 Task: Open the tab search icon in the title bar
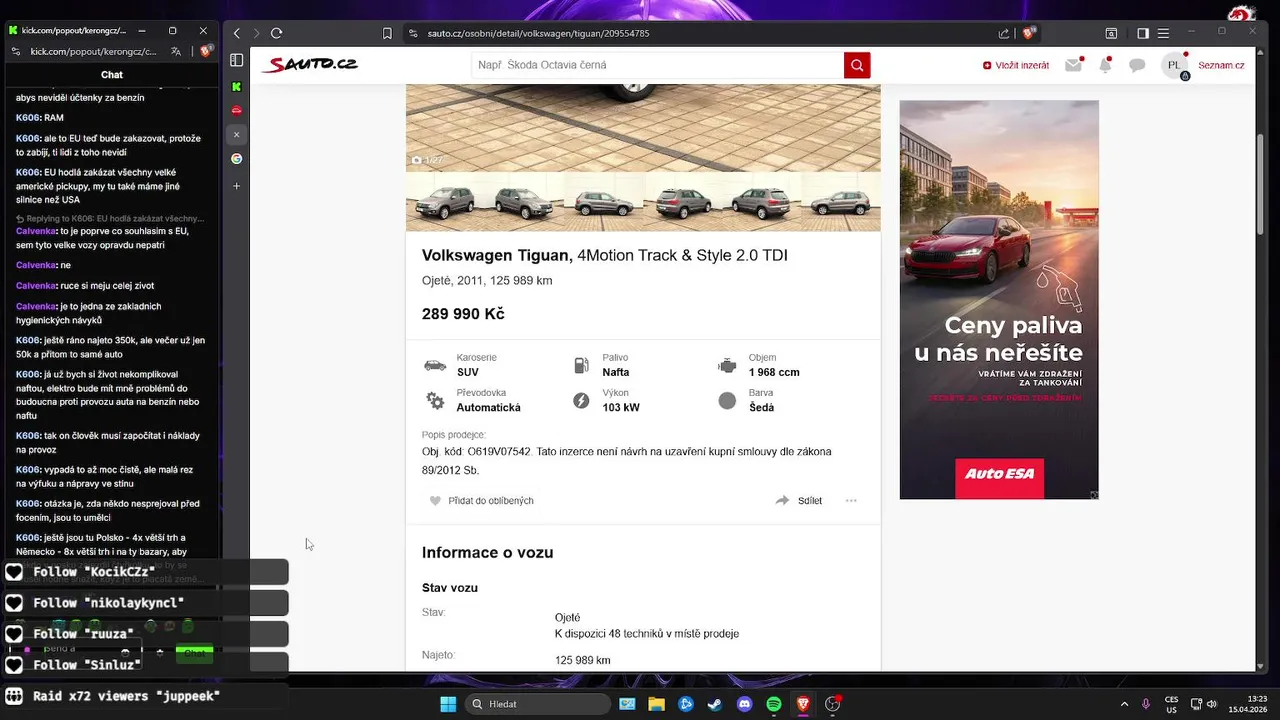tap(1111, 33)
